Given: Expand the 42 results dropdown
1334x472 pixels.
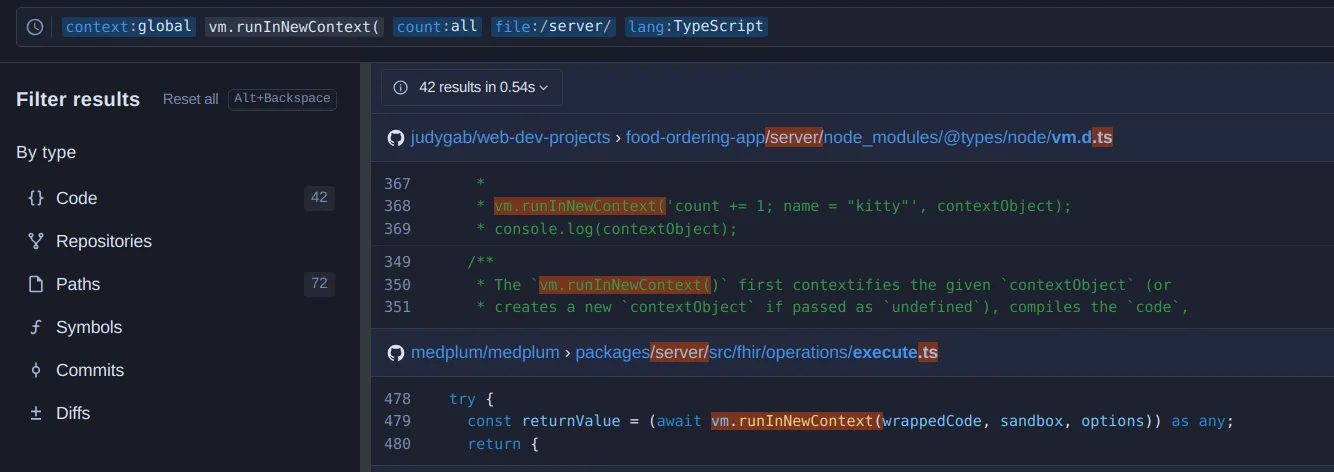Looking at the screenshot, I should pos(472,87).
